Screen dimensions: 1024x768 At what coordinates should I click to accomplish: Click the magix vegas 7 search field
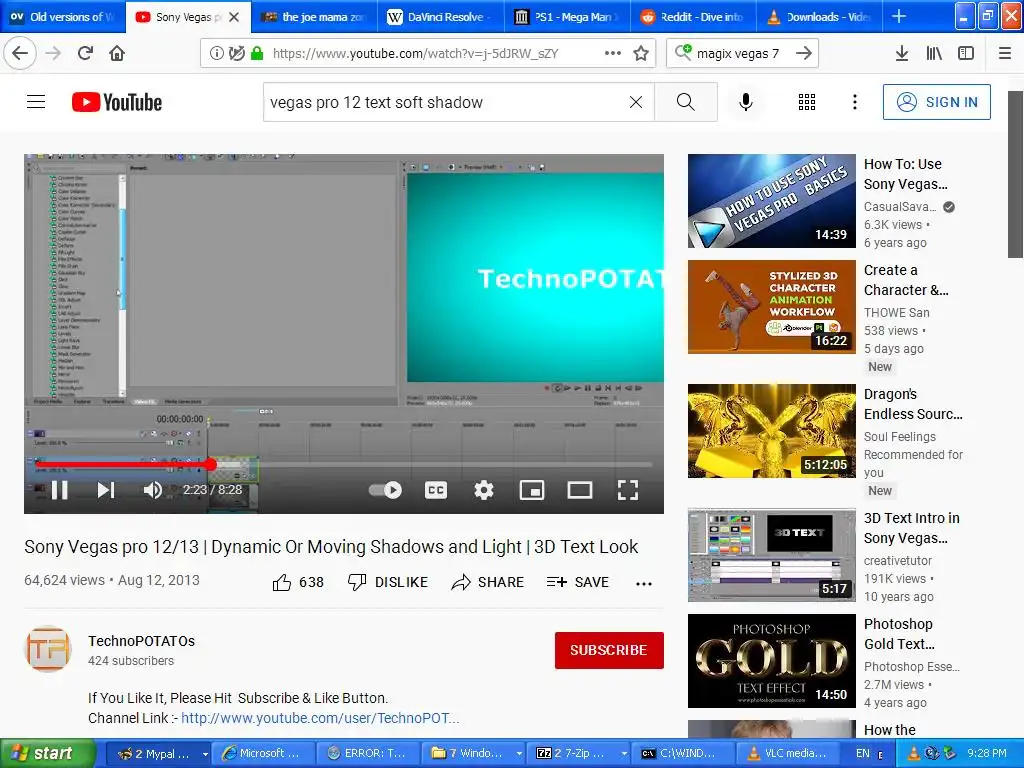737,53
